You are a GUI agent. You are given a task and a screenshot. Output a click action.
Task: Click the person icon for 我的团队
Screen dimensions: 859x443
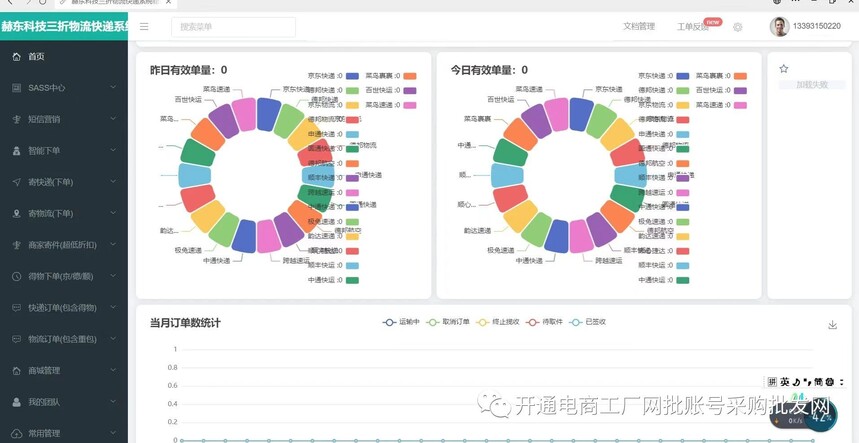point(16,402)
